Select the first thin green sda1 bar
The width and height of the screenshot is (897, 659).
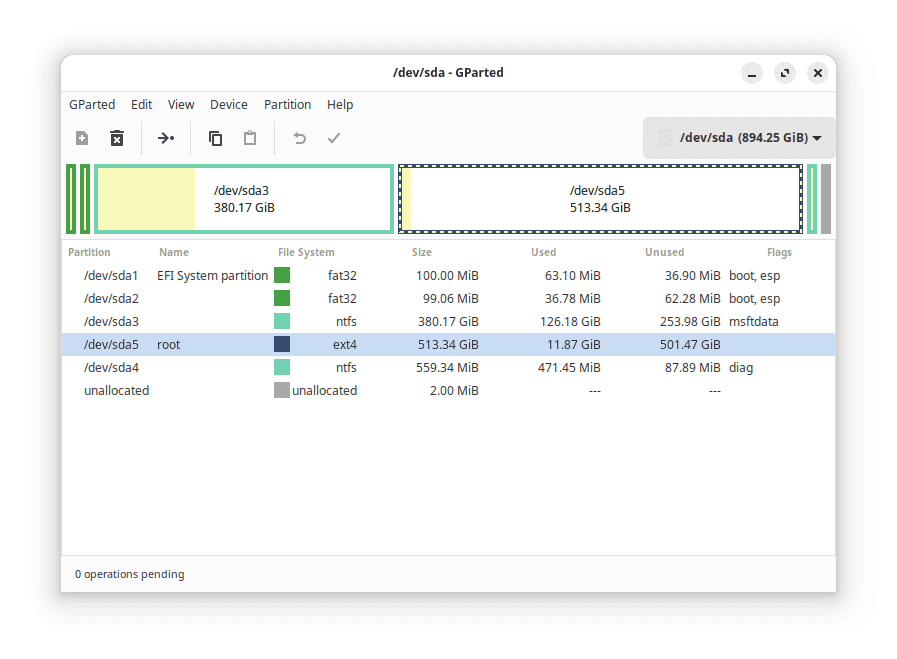click(x=71, y=199)
